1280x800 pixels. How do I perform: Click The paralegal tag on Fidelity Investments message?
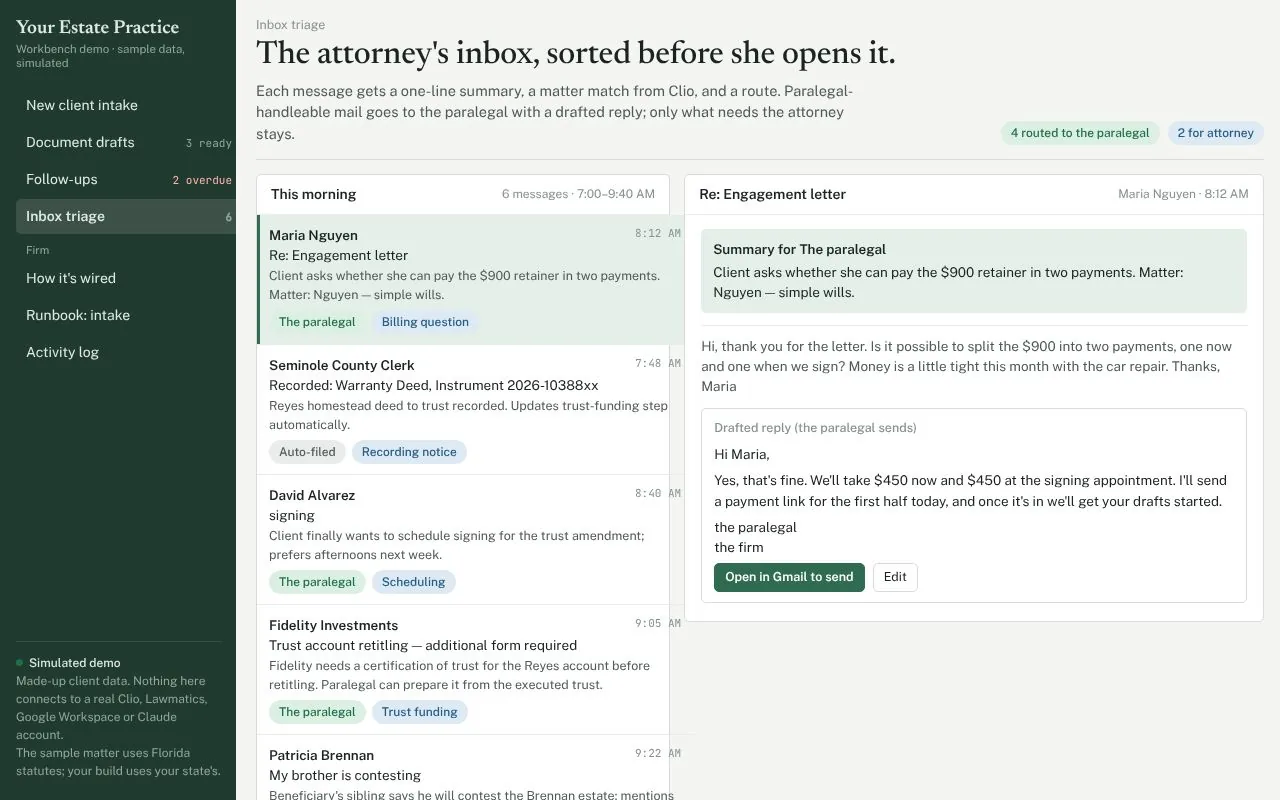click(317, 712)
